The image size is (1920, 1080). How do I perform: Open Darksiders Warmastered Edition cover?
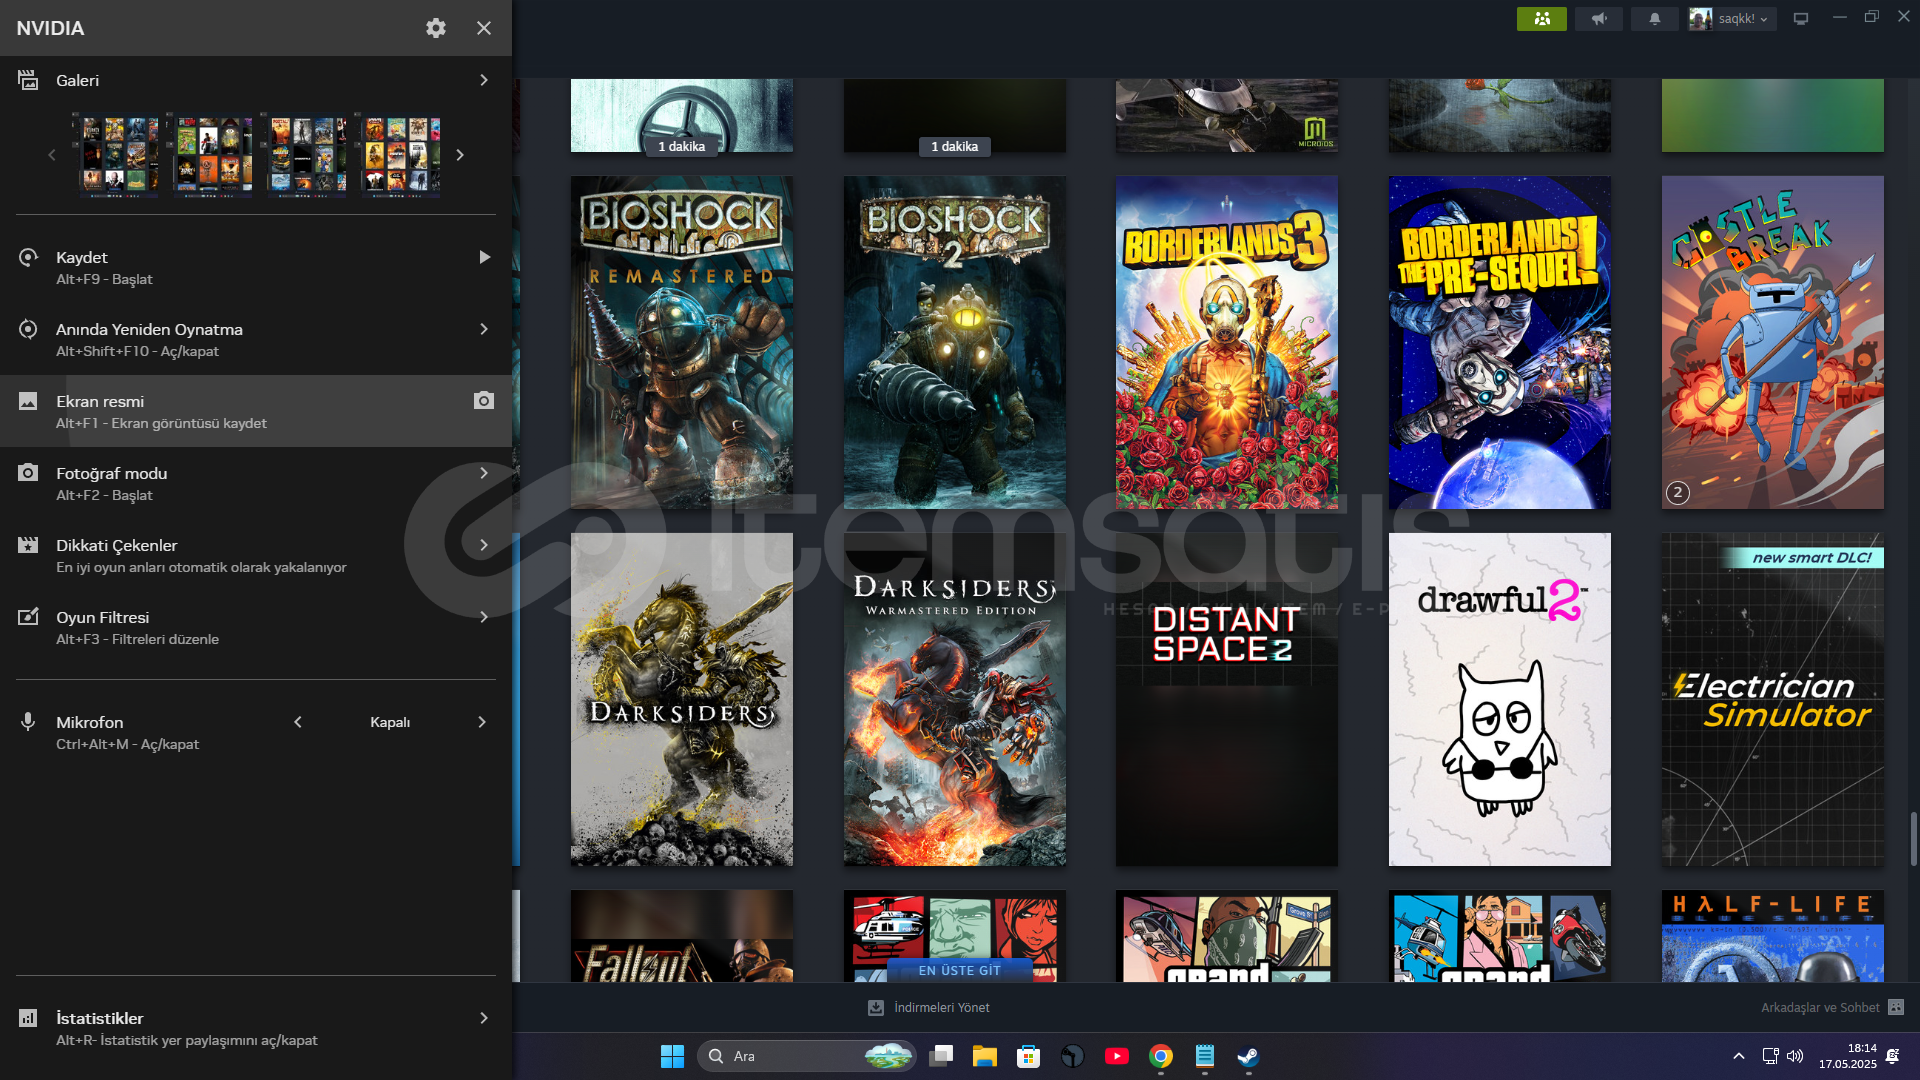(x=955, y=700)
